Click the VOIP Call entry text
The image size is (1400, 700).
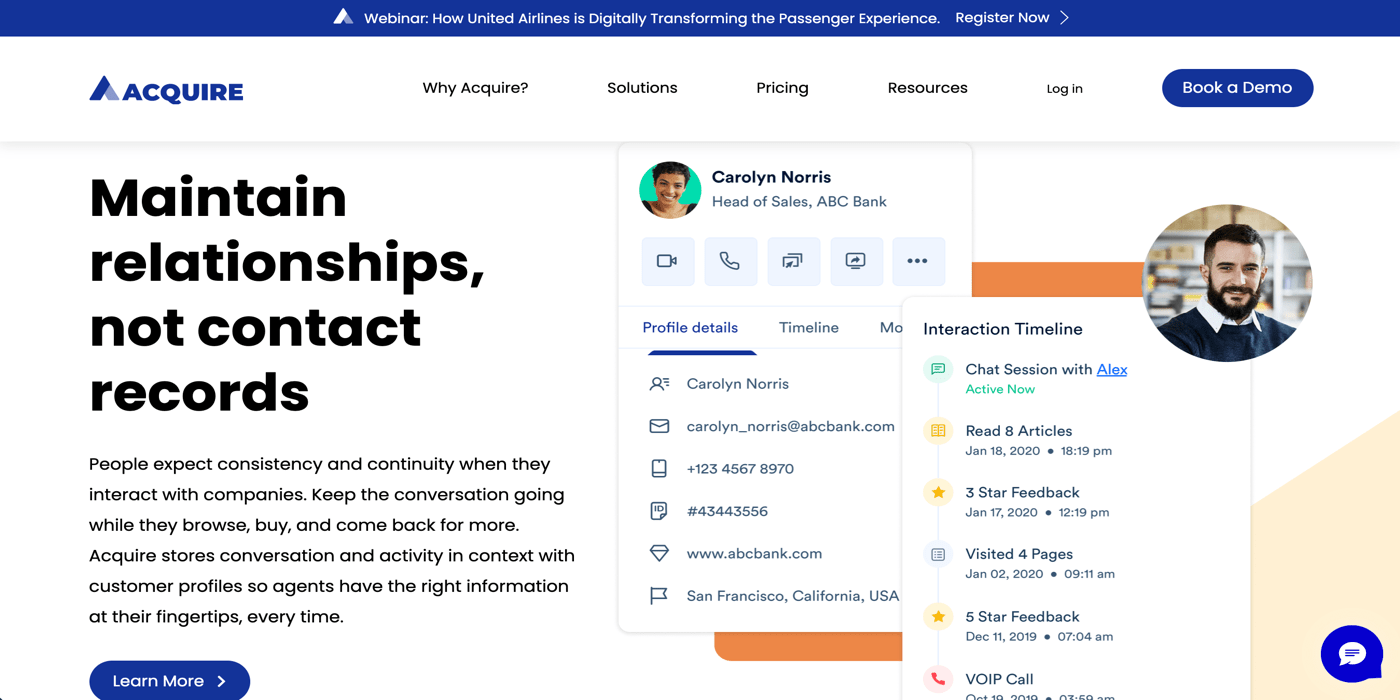point(999,679)
